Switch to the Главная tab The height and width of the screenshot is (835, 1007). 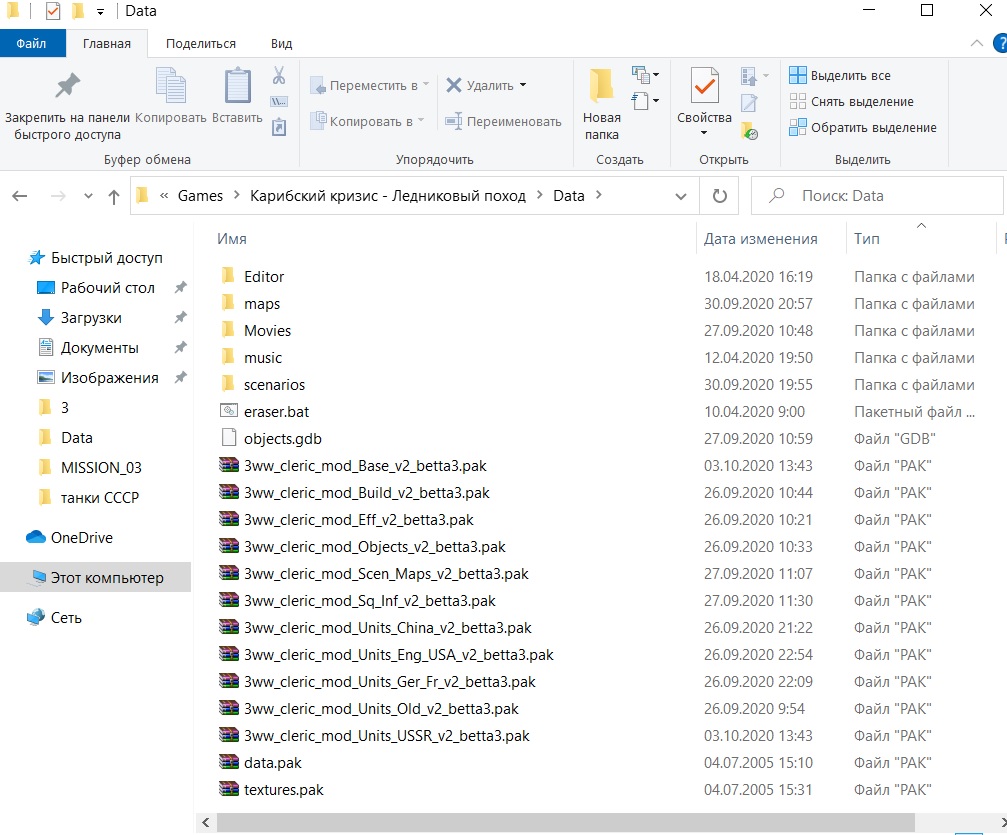(x=107, y=44)
